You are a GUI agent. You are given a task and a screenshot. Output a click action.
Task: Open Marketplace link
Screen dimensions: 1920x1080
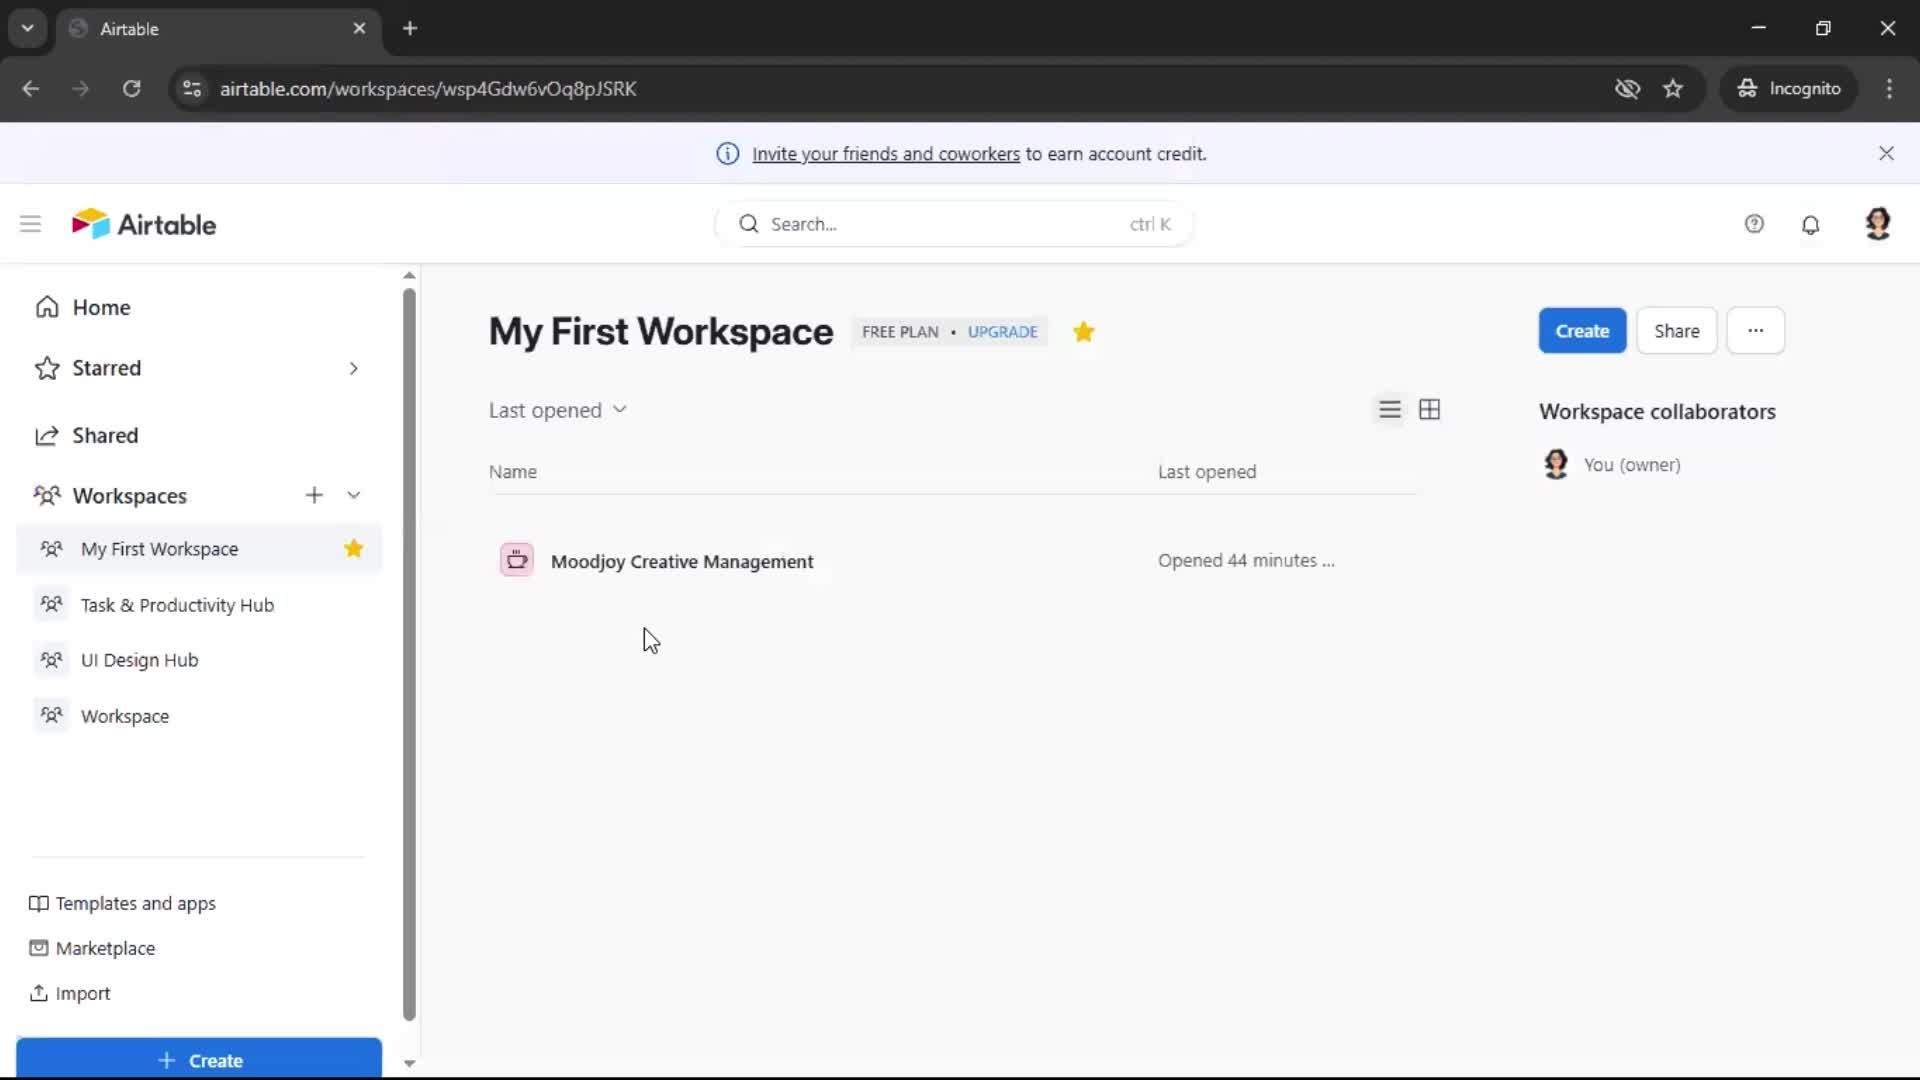92,948
